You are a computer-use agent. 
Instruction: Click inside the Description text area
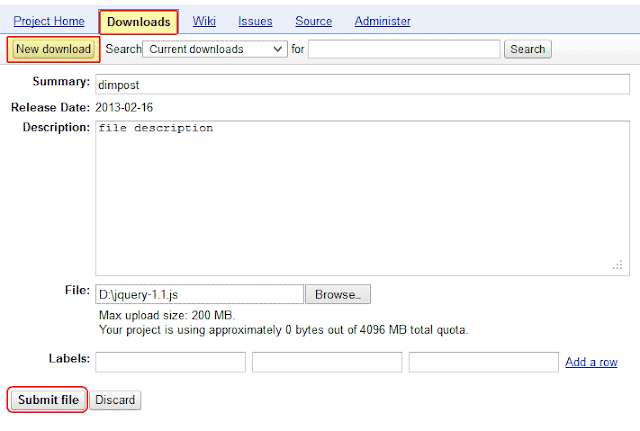pyautogui.click(x=362, y=198)
